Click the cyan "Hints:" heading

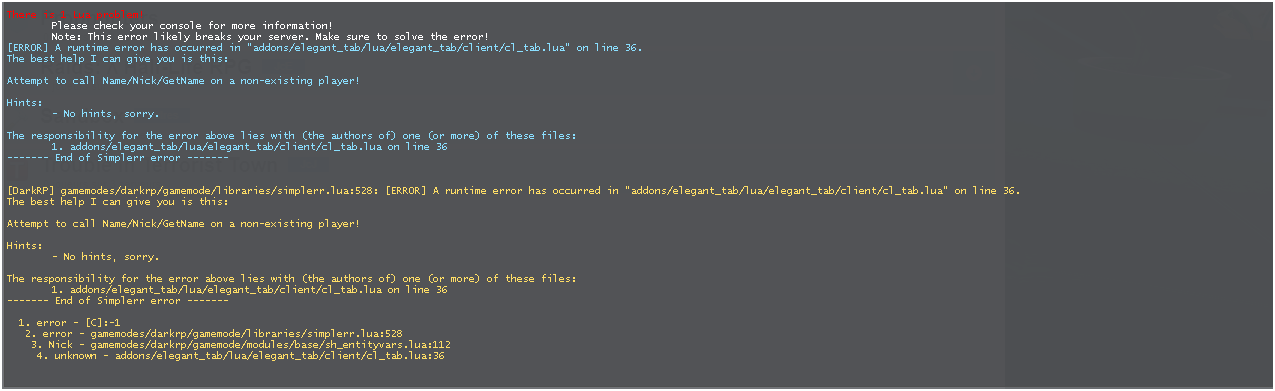click(24, 102)
